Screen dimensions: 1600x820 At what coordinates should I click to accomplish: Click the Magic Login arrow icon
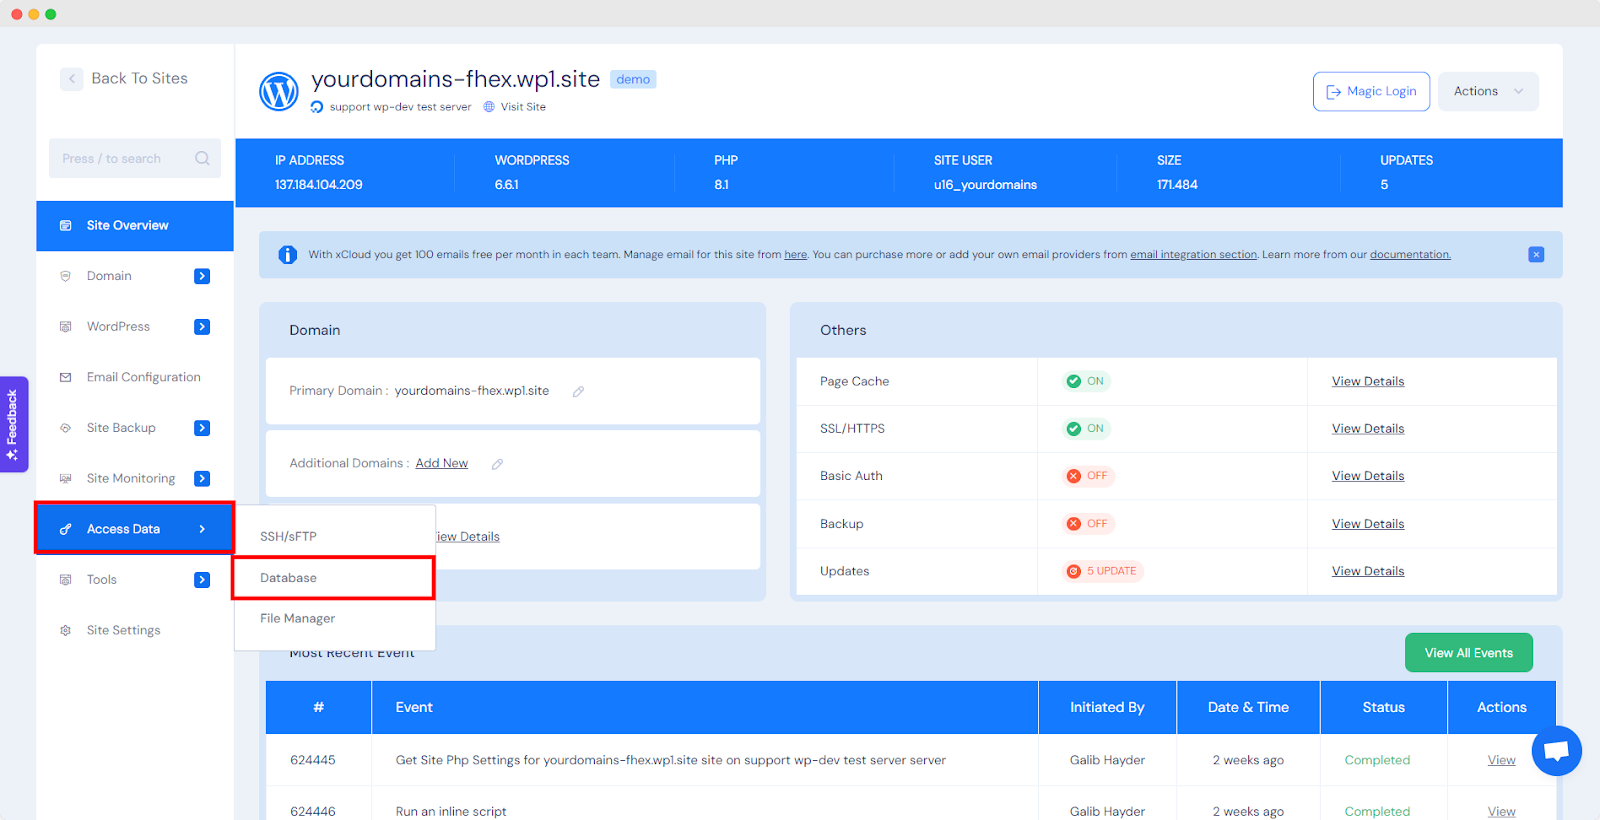(x=1333, y=92)
